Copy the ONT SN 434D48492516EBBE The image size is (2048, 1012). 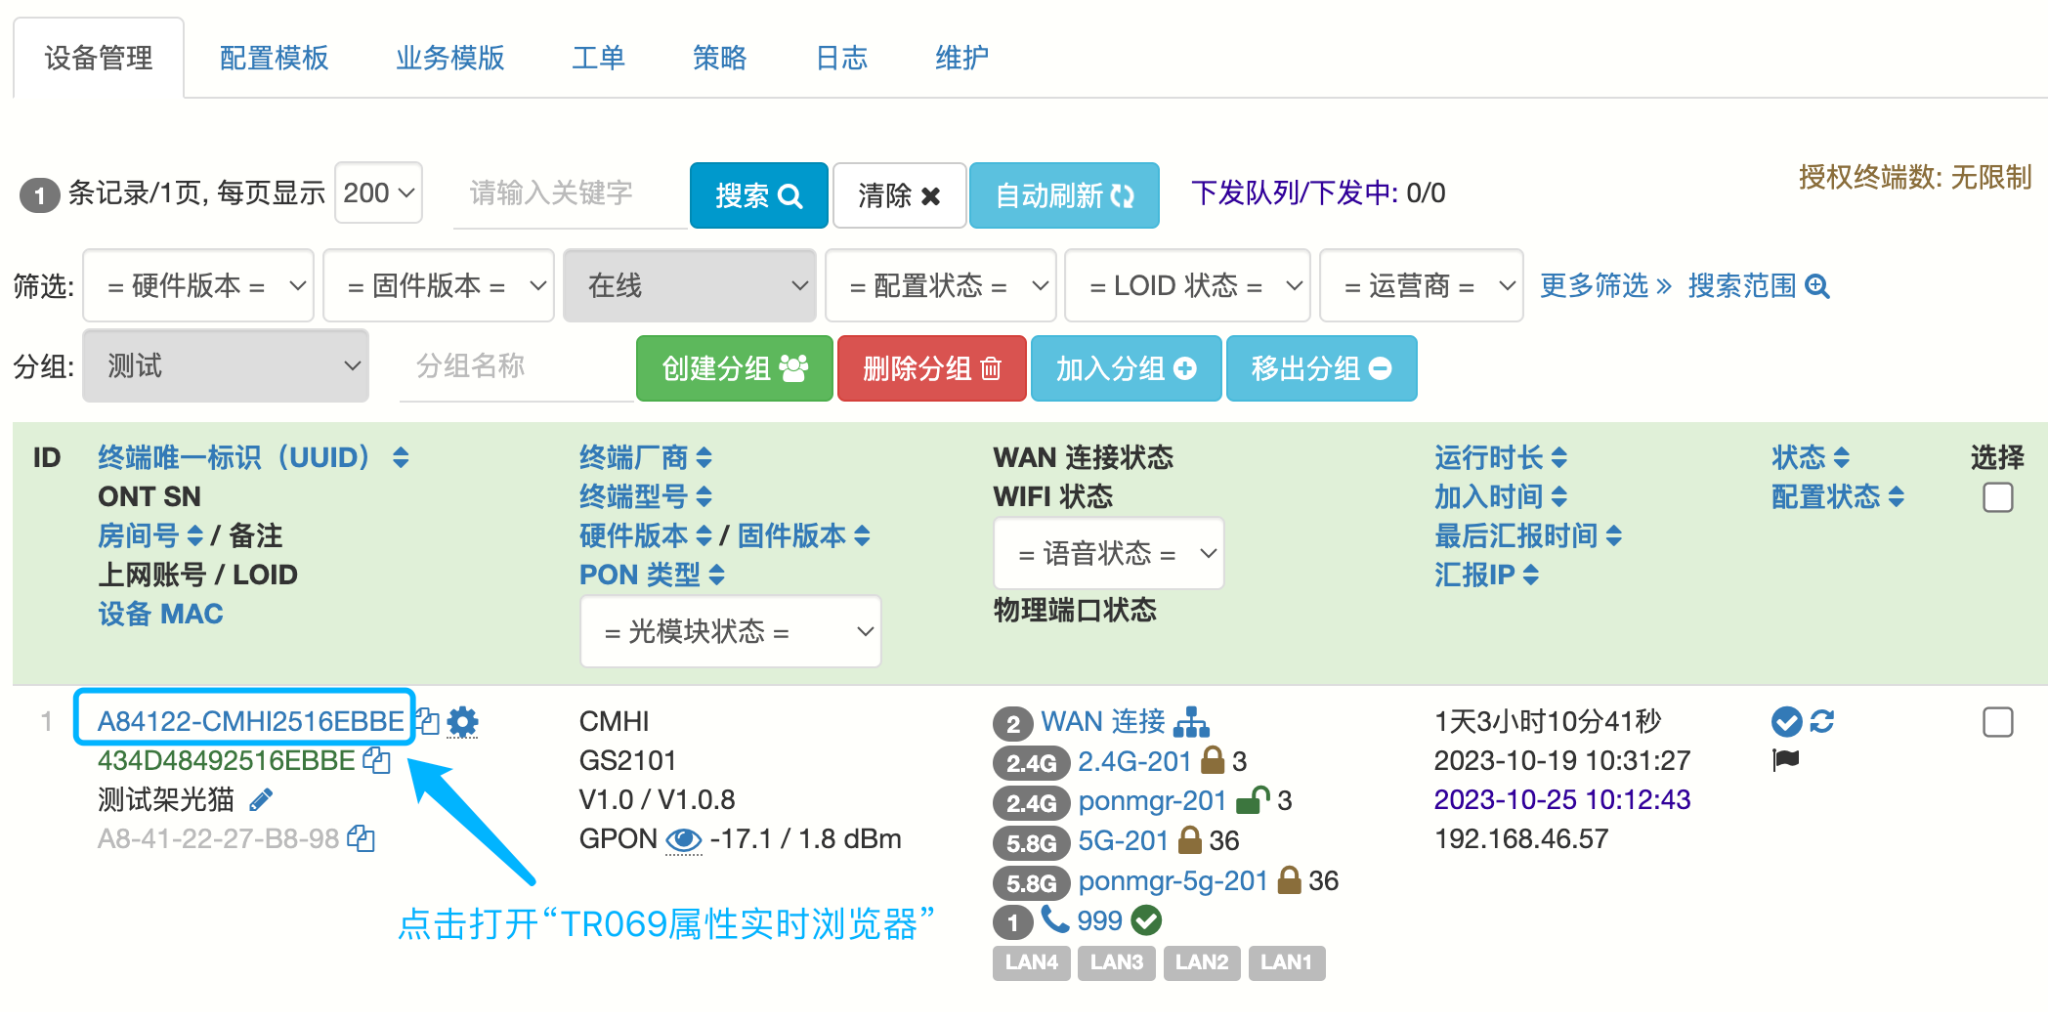pos(377,761)
